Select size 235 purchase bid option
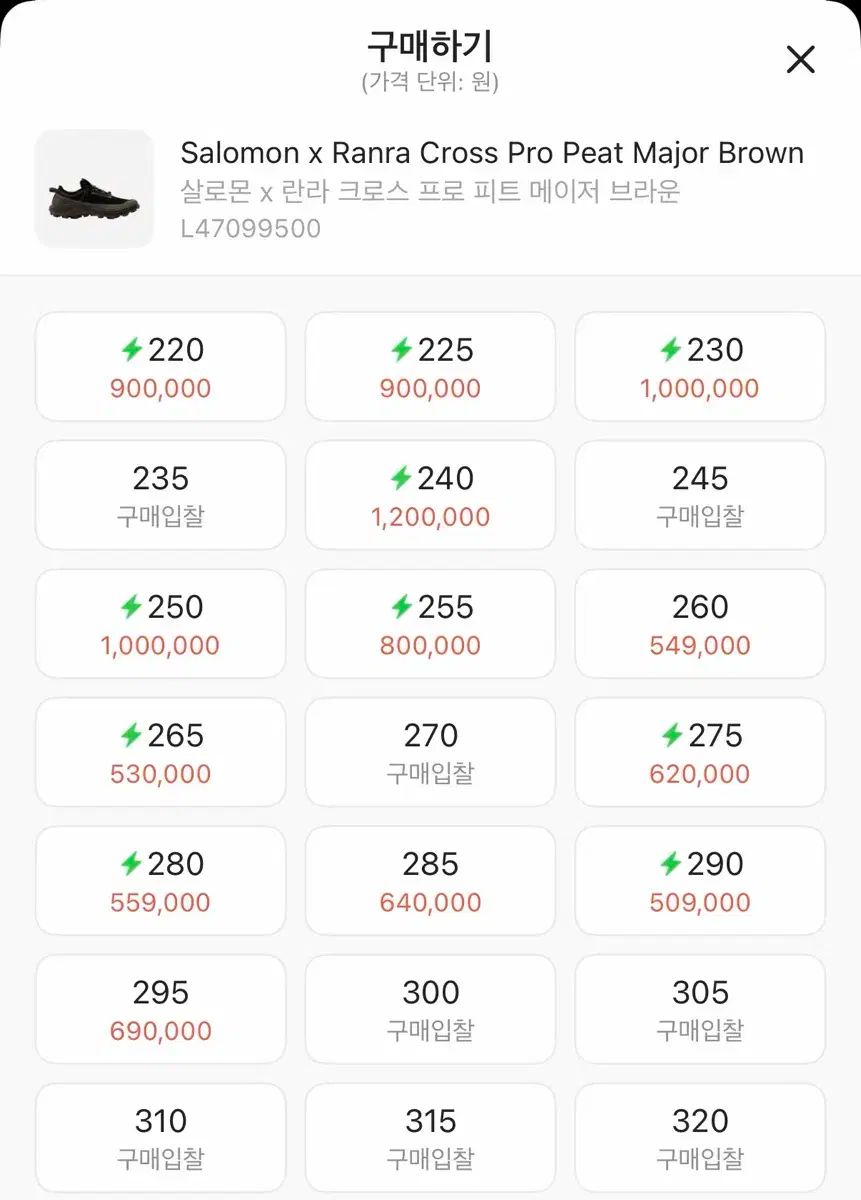The width and height of the screenshot is (861, 1200). click(x=160, y=495)
